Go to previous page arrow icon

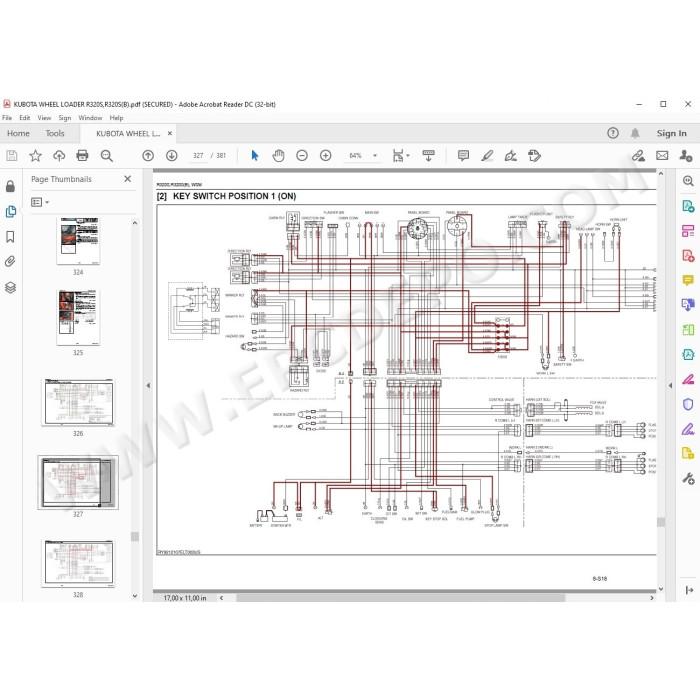[148, 156]
